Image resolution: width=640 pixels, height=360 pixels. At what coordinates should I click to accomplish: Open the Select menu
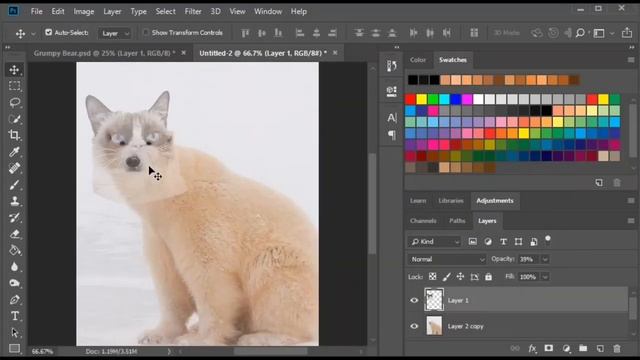[x=165, y=11]
